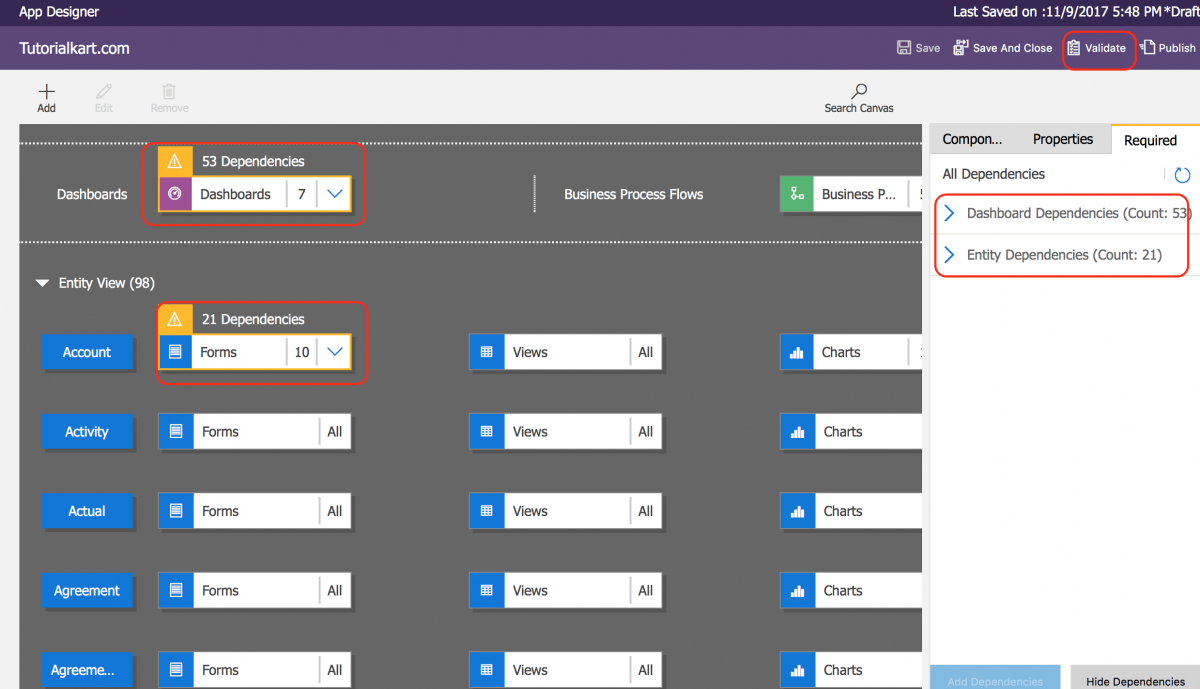
Task: Collapse the Entity View section
Action: (42, 283)
